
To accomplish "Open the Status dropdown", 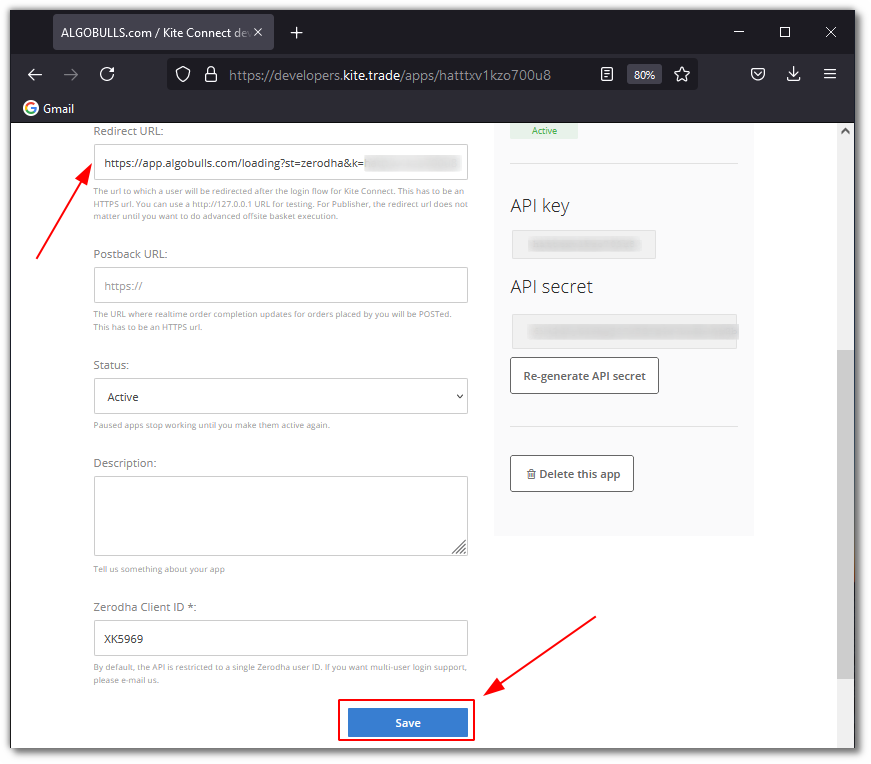I will [x=281, y=396].
